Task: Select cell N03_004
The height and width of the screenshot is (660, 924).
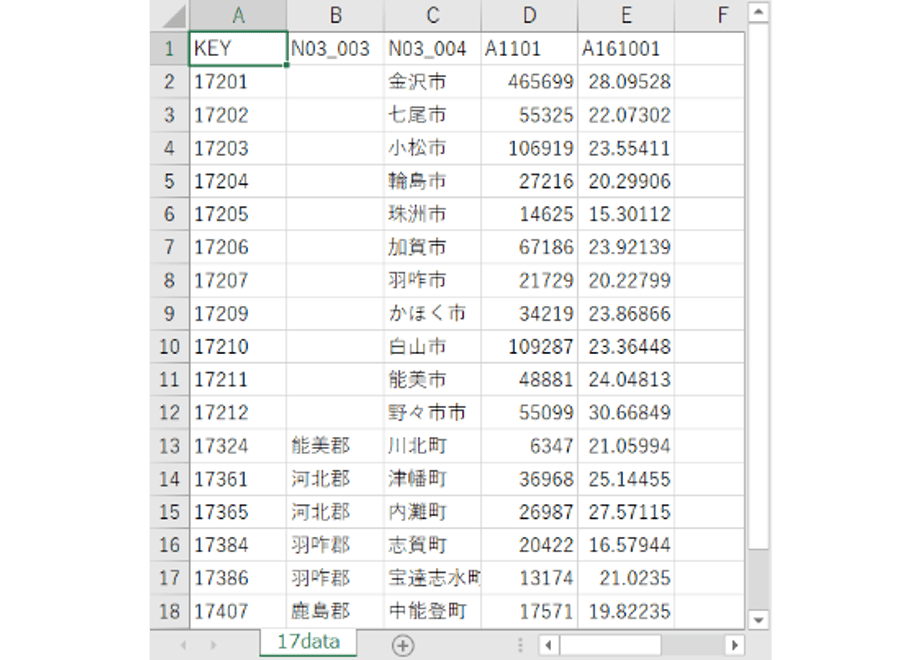Action: coord(433,48)
